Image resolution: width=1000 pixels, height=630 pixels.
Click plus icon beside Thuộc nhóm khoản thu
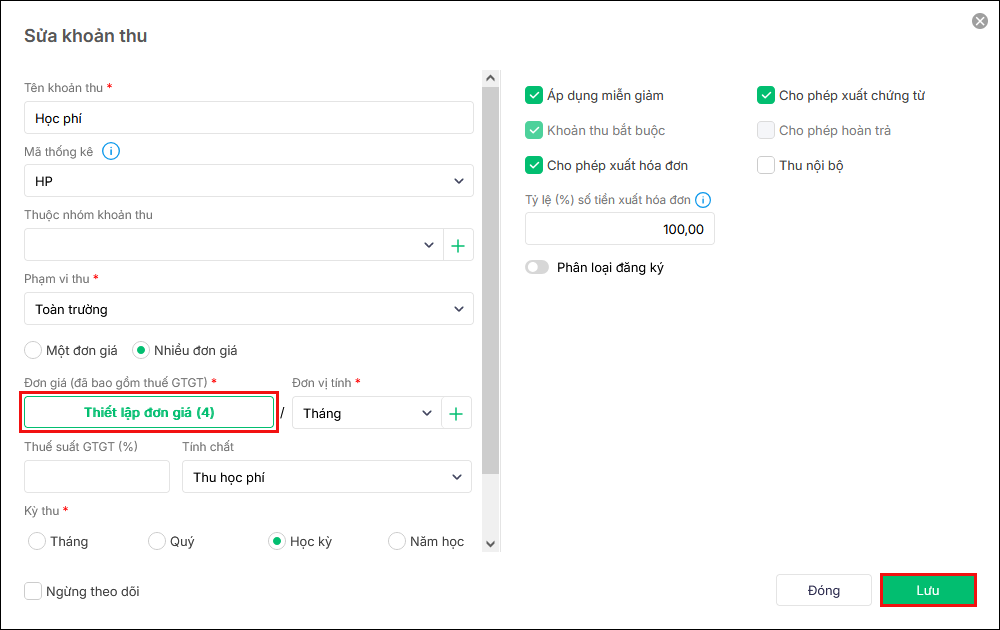coord(458,245)
